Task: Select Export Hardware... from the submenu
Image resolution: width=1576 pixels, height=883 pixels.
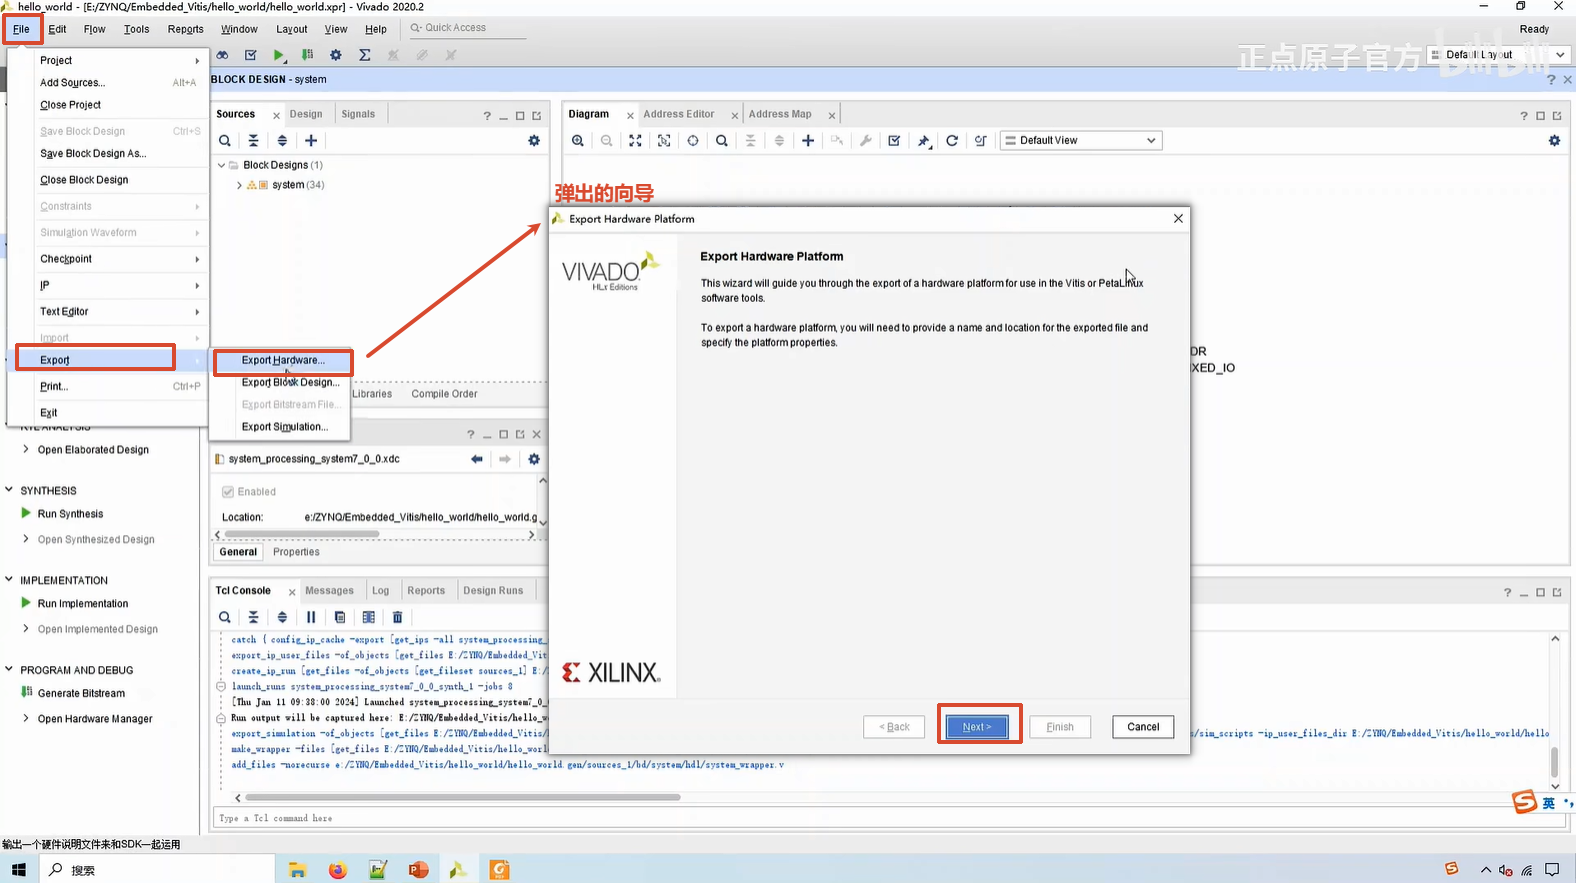Action: (283, 360)
